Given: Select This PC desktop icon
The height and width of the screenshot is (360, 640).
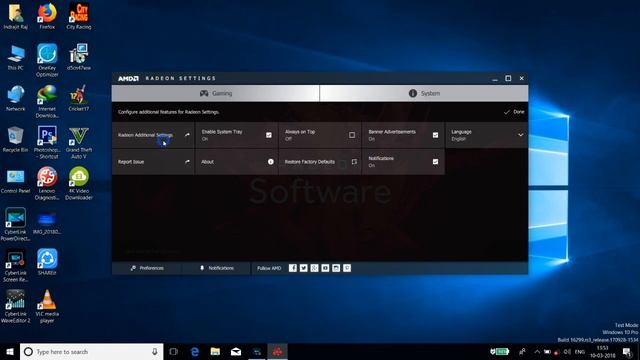Looking at the screenshot, I should click(x=16, y=58).
